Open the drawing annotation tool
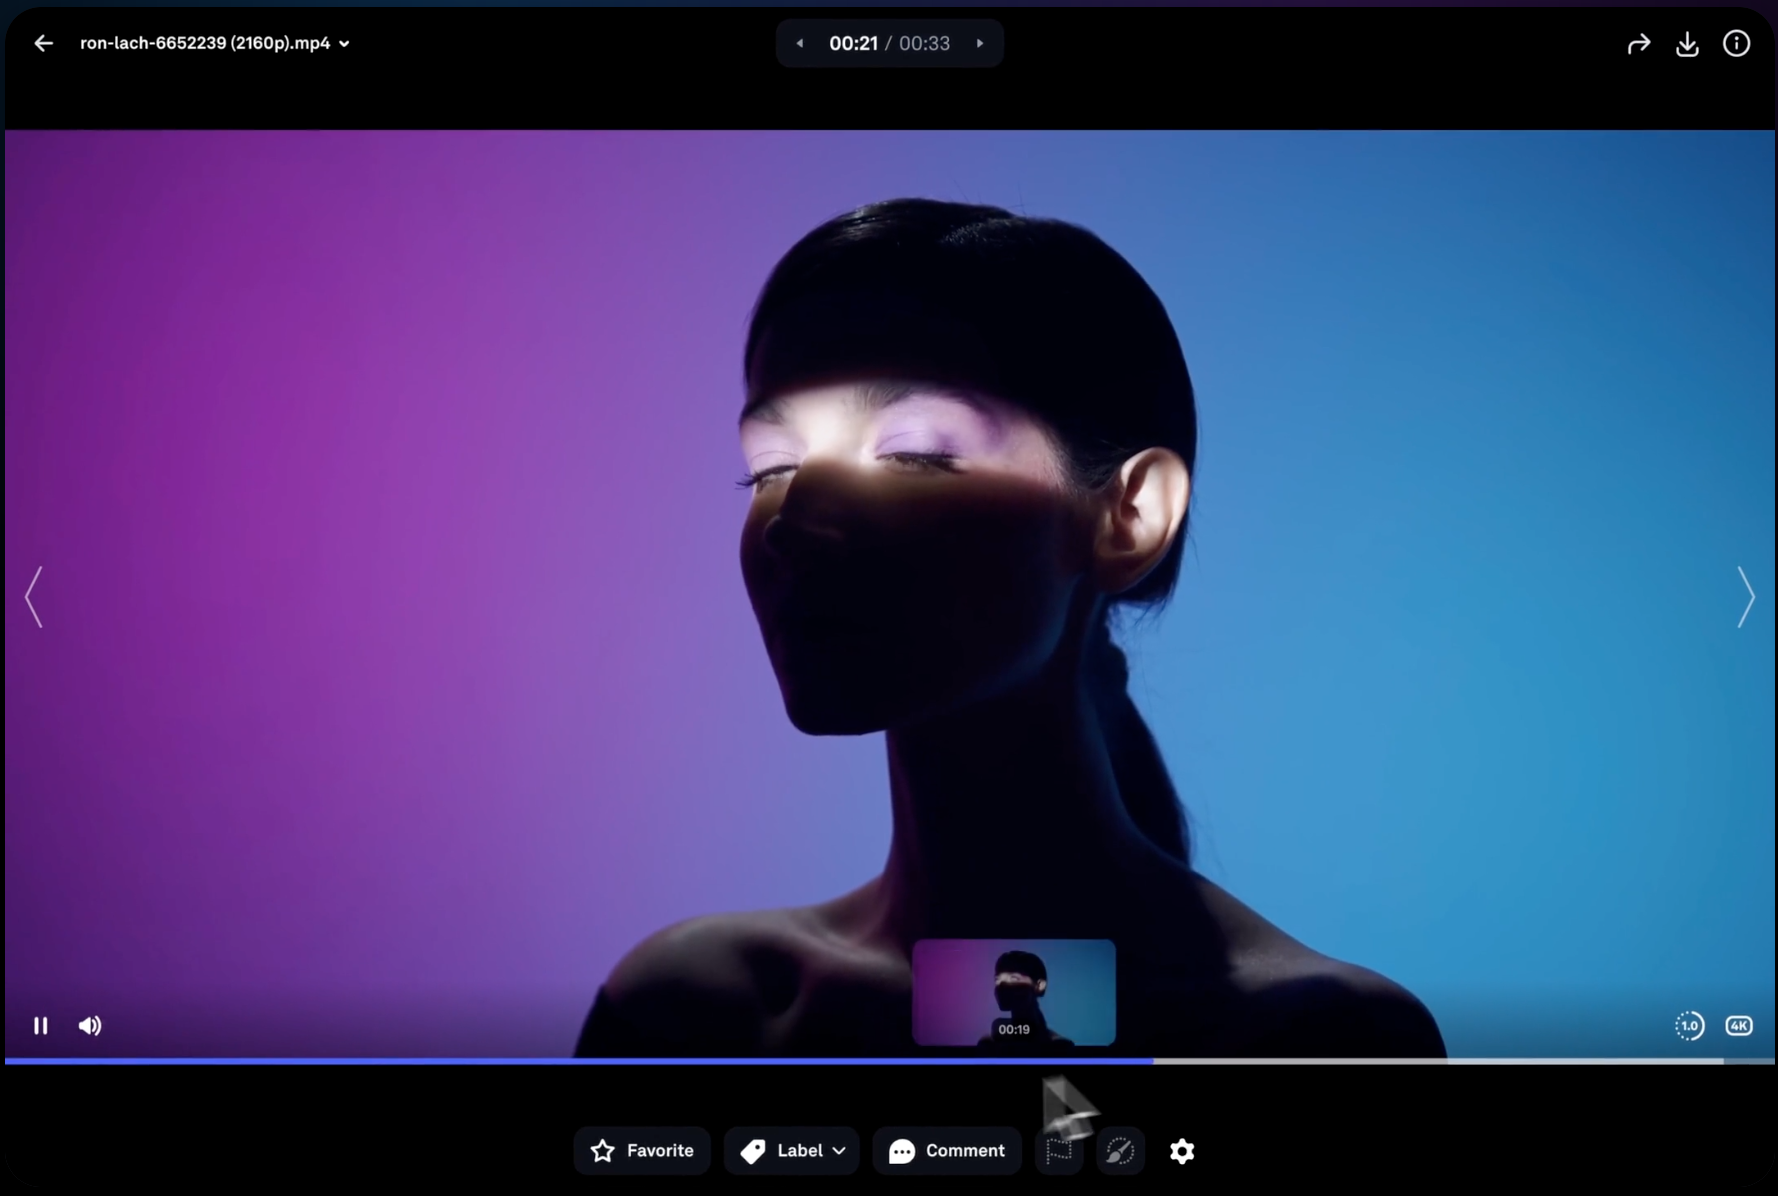1778x1196 pixels. tap(1120, 1151)
